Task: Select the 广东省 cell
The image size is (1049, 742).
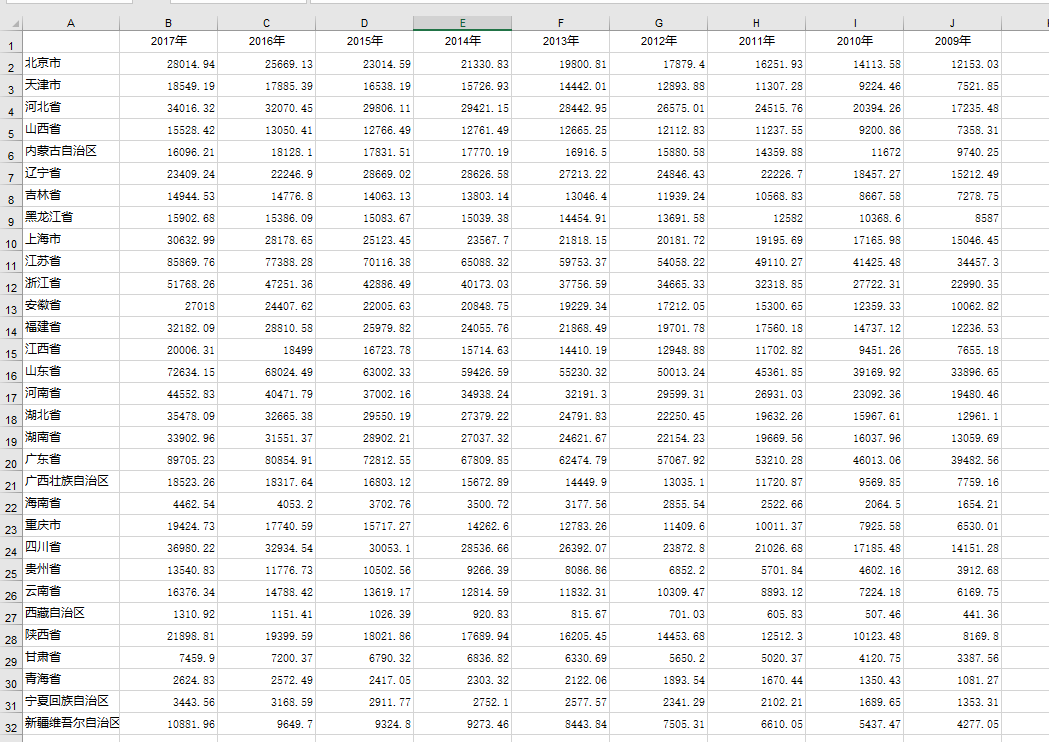Action: [x=71, y=460]
